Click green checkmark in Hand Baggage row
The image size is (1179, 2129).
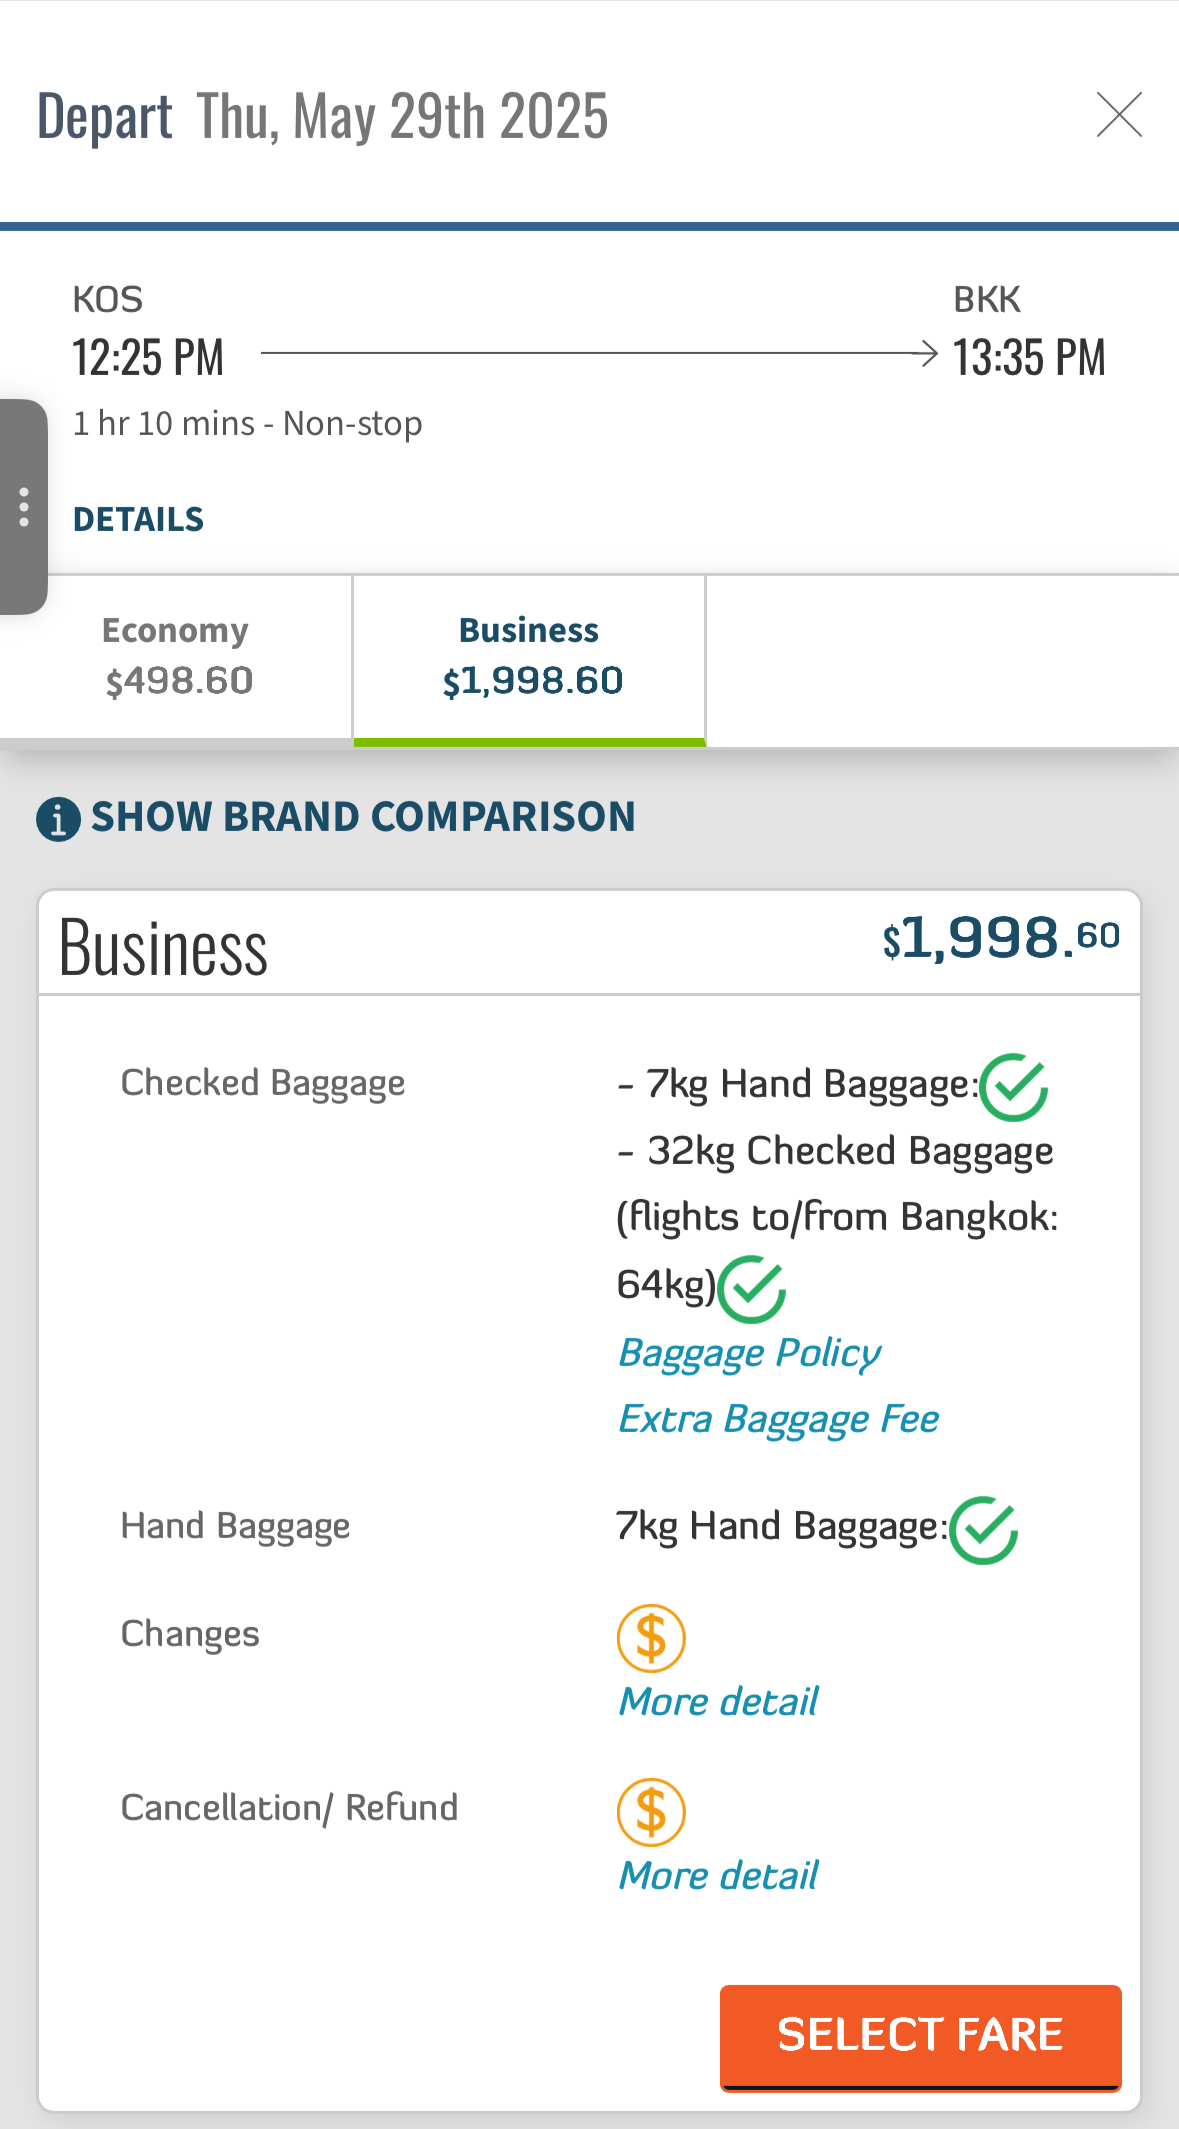coord(983,1530)
